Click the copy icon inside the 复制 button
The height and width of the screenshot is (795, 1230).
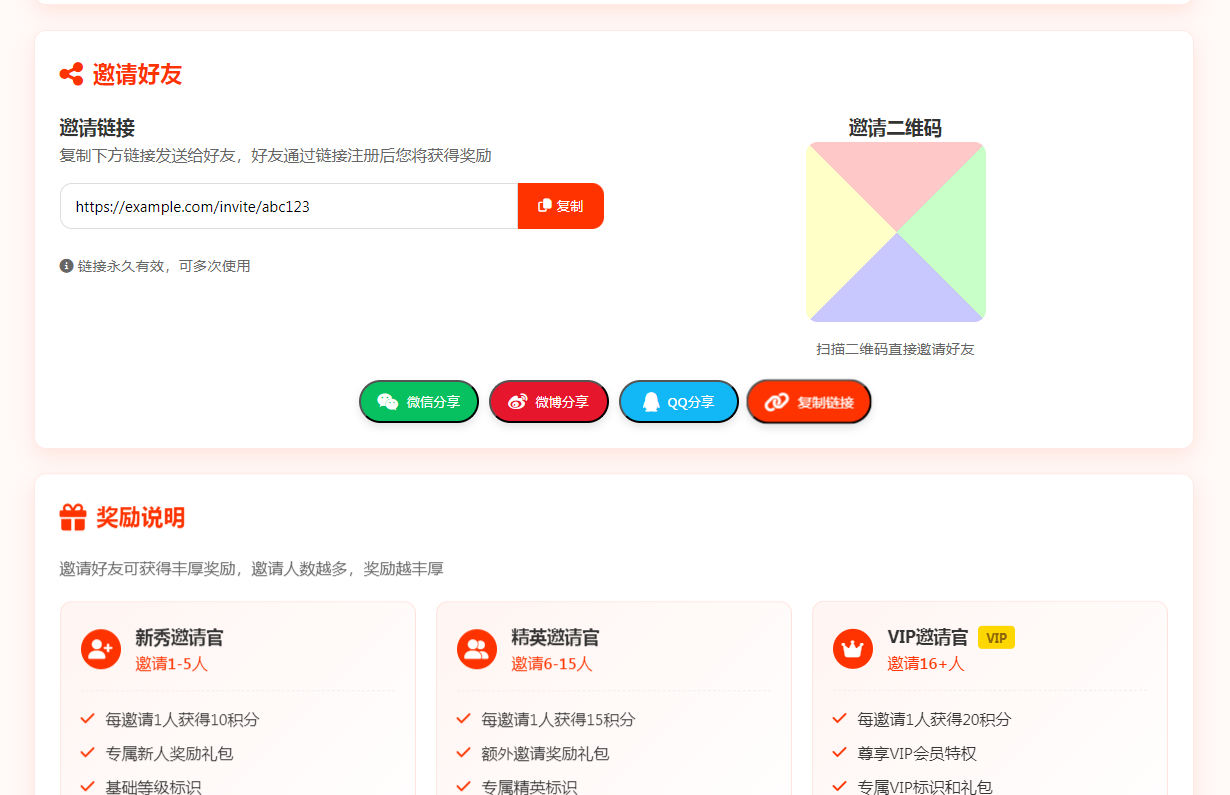pos(545,206)
